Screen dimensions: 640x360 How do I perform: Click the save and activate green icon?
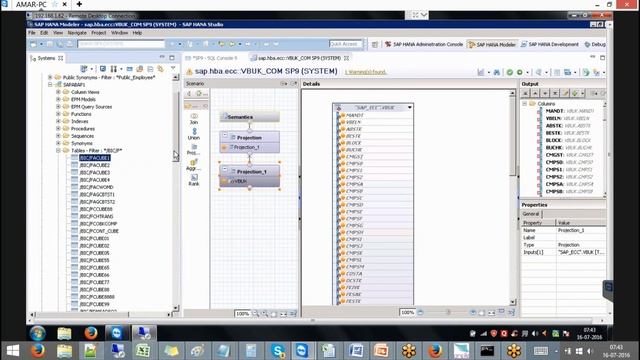[x=520, y=72]
